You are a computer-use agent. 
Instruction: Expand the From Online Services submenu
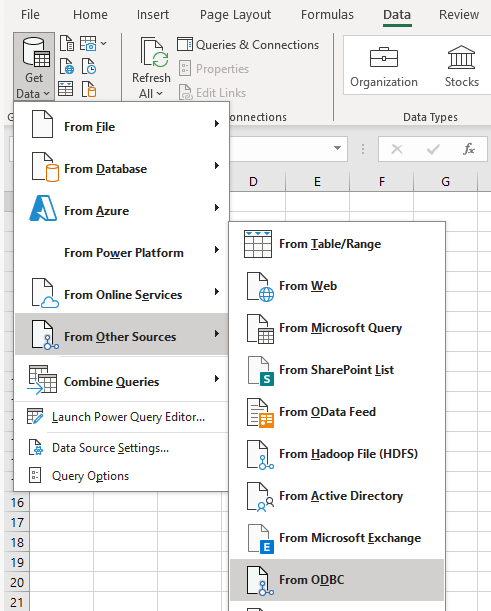point(121,293)
